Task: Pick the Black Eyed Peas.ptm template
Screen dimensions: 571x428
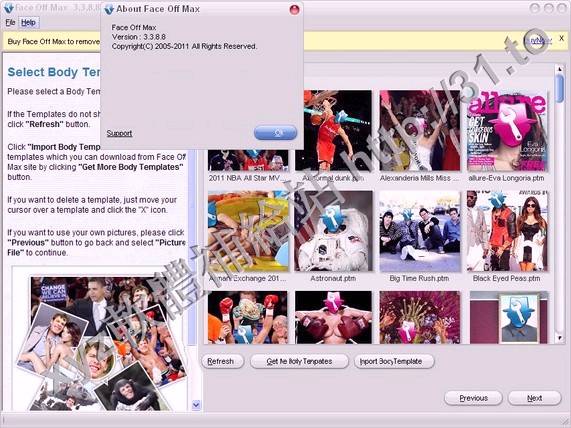Action: pos(507,231)
